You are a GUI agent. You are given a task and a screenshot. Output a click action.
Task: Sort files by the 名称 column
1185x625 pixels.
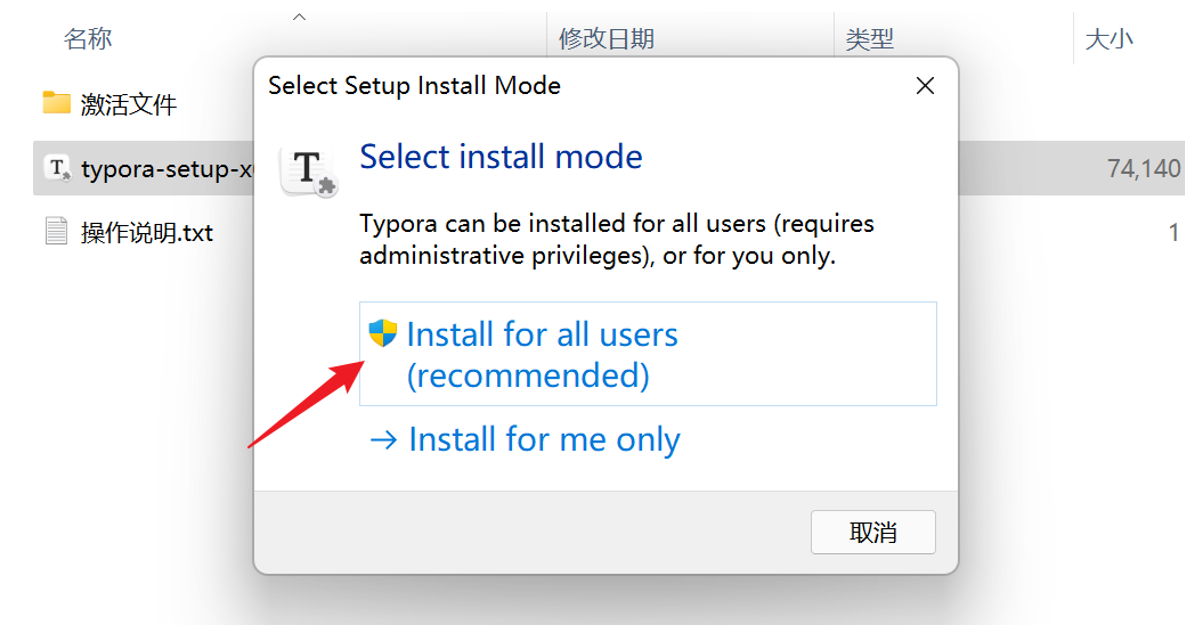click(87, 38)
